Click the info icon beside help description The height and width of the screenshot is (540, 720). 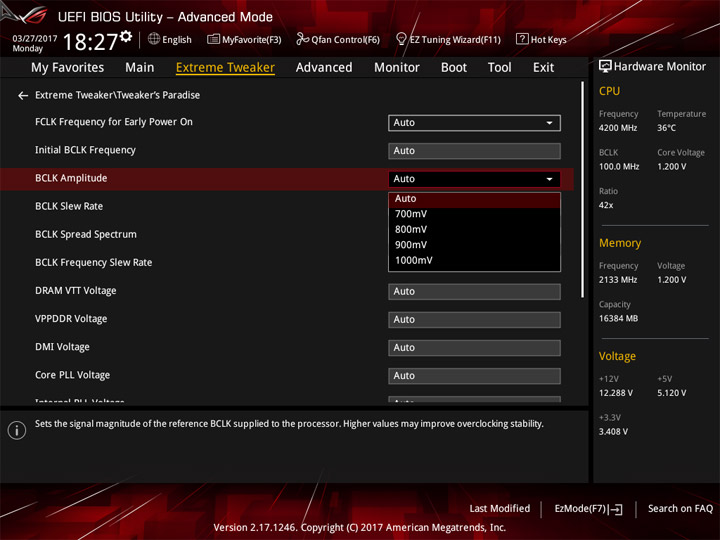point(17,430)
